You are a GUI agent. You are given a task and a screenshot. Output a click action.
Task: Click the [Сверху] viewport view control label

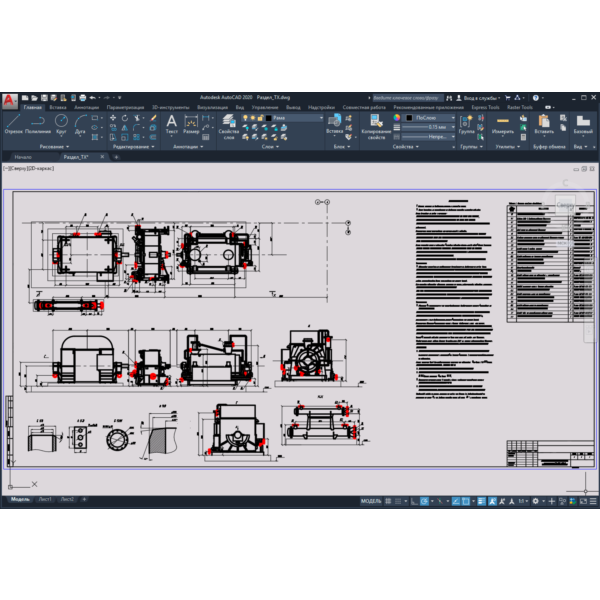pos(18,168)
